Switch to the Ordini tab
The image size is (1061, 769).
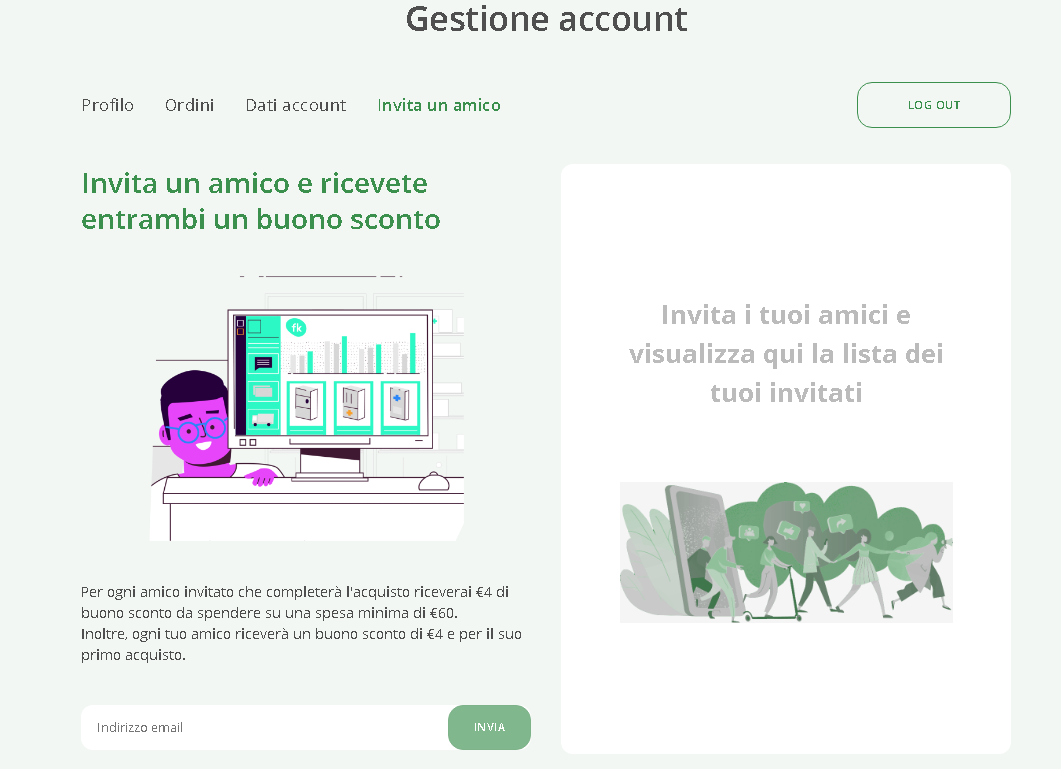189,105
